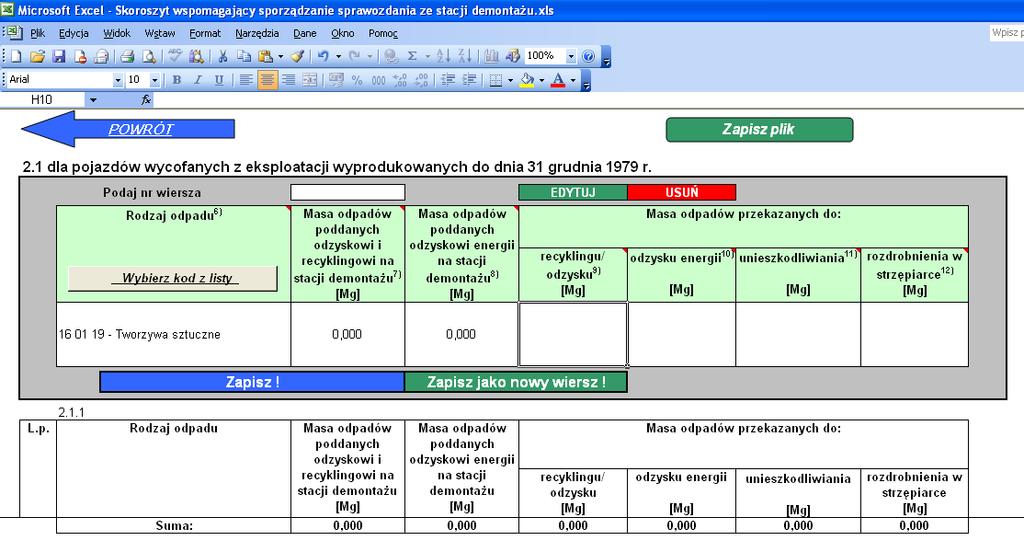This screenshot has height=552, width=1024.
Task: Open the Arial font name dropdown
Action: 118,80
